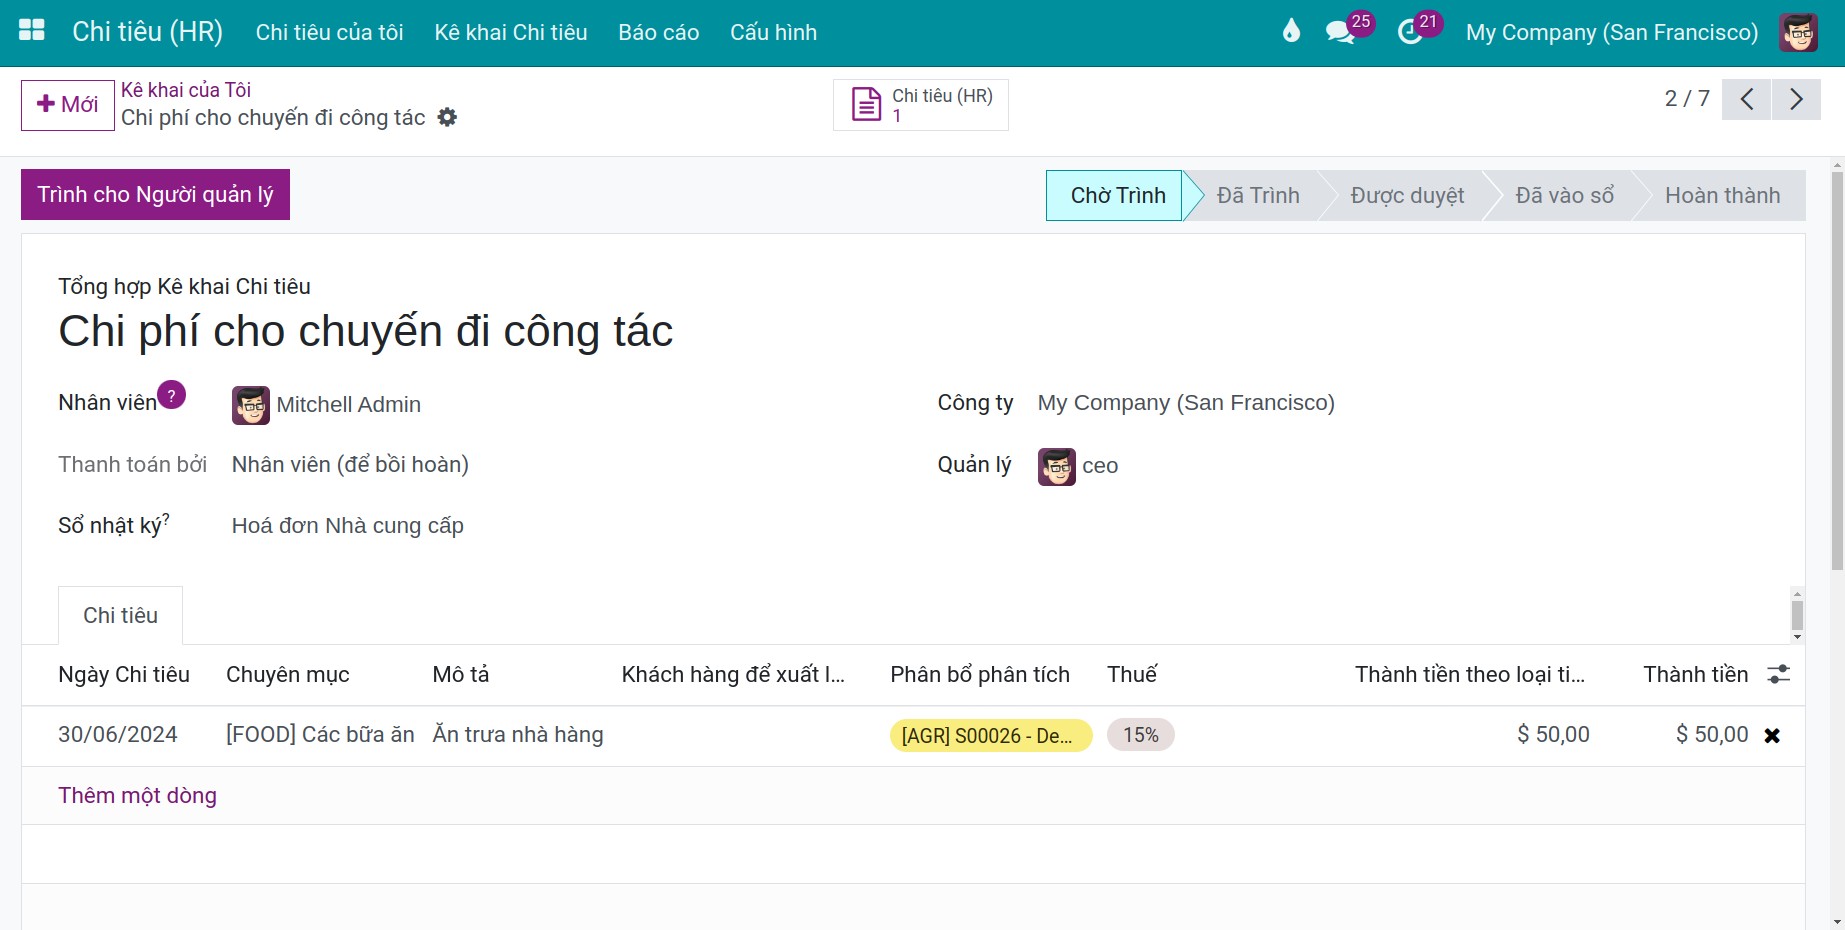Open the gear actions menu next to record title
This screenshot has height=930, width=1845.
point(447,117)
